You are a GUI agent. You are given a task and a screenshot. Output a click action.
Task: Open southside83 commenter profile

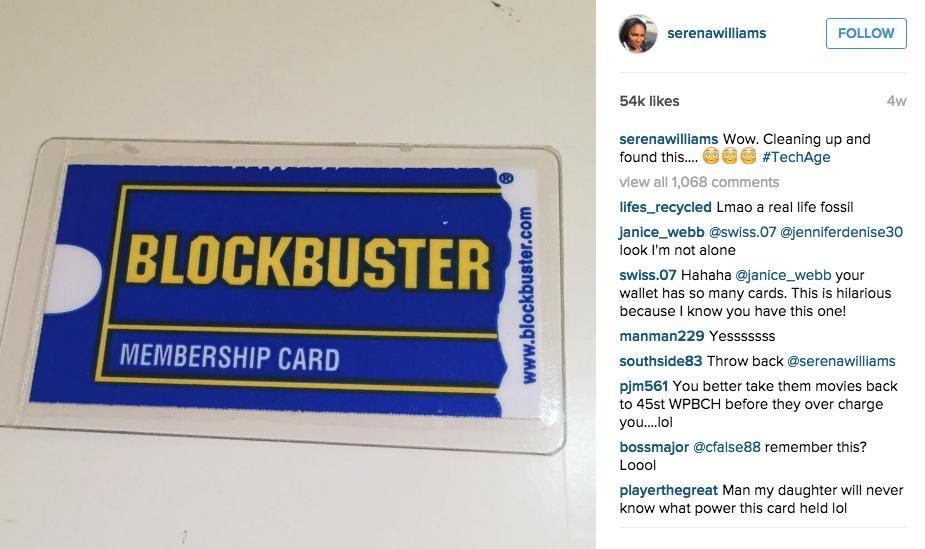(x=661, y=361)
